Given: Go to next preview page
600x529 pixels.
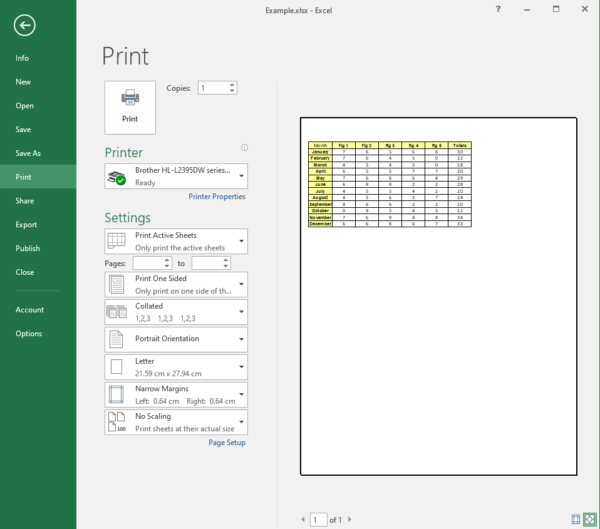Looking at the screenshot, I should (349, 519).
